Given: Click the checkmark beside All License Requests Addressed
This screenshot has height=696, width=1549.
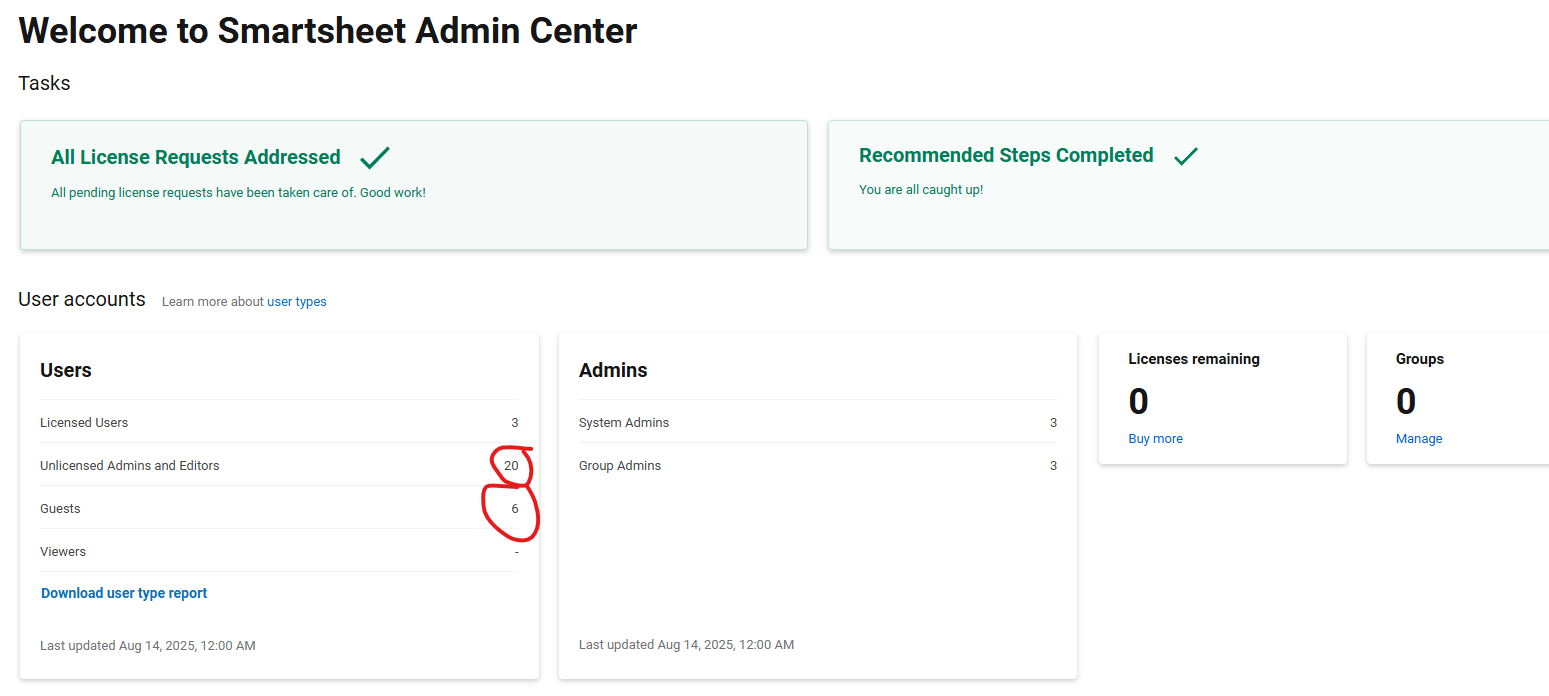Looking at the screenshot, I should pos(375,157).
